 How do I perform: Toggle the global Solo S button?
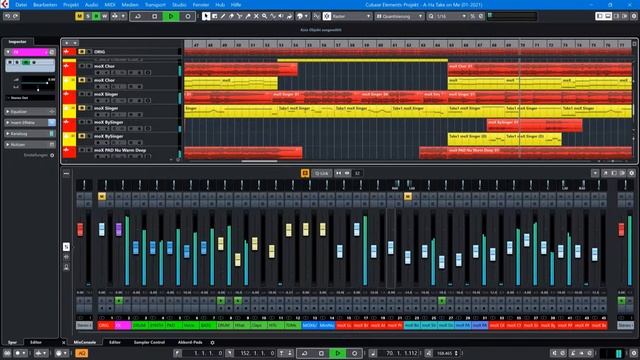click(88, 16)
